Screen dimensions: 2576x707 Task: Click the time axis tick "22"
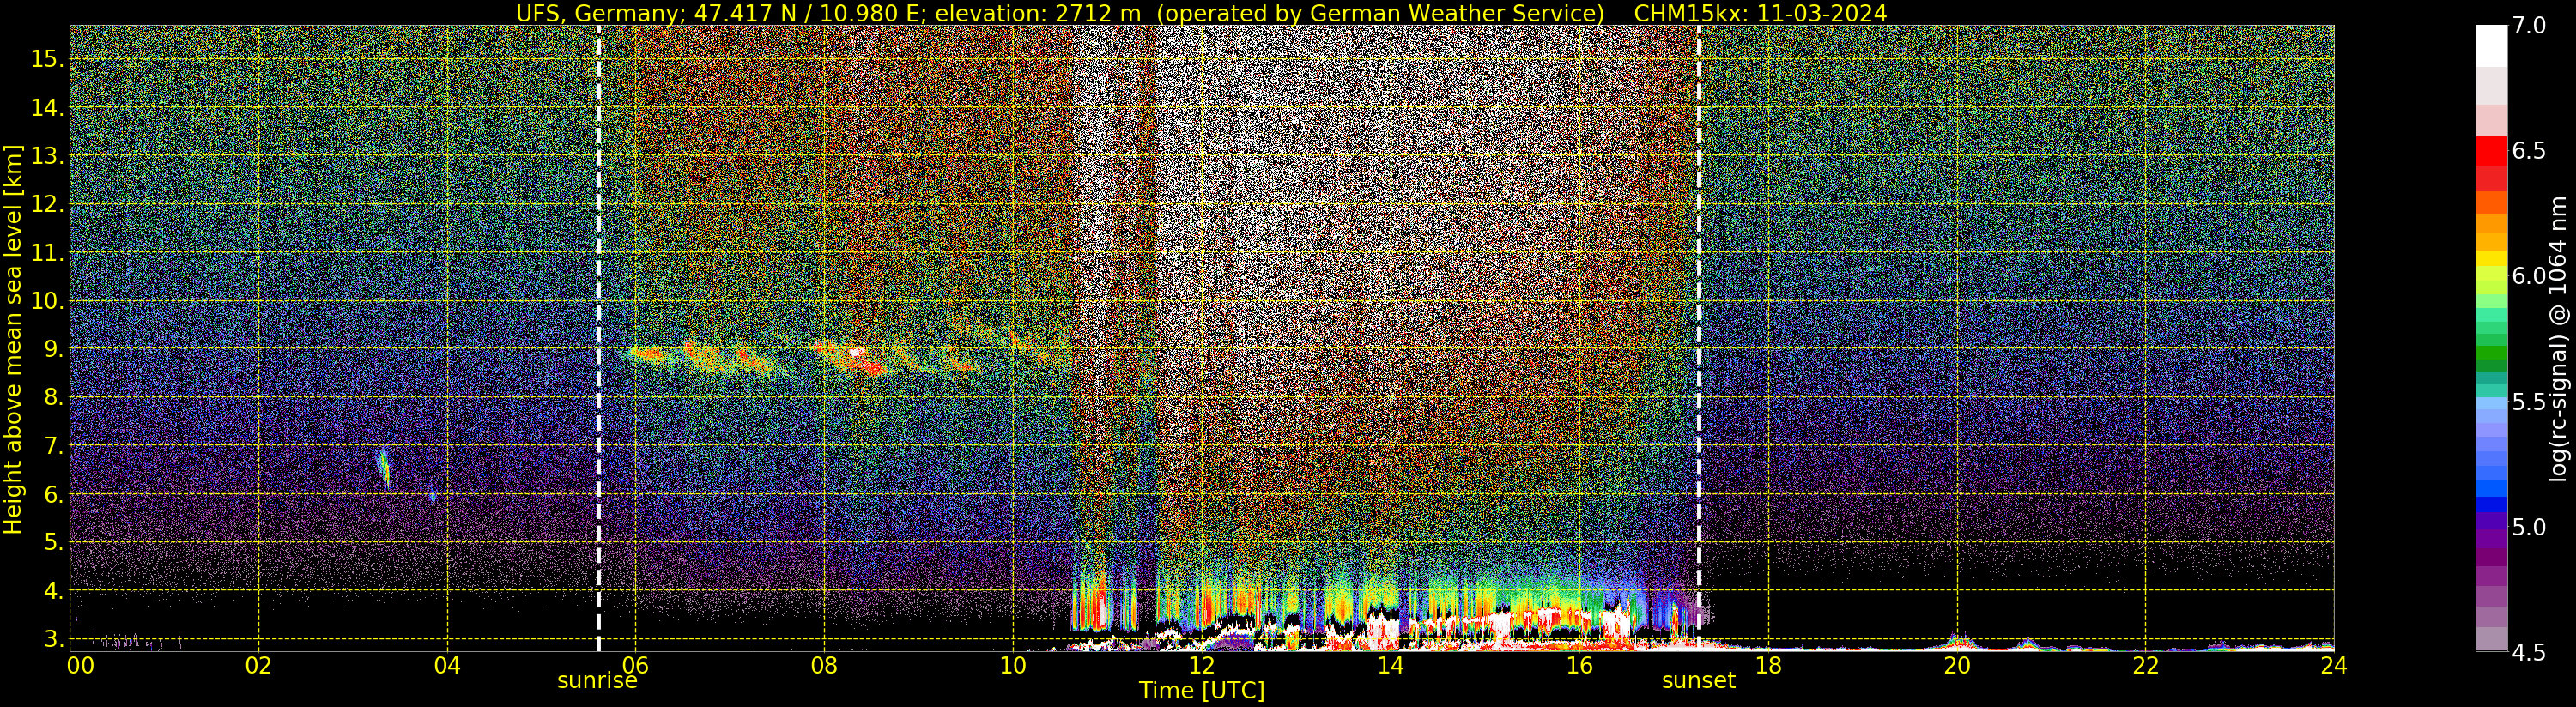pos(2146,665)
